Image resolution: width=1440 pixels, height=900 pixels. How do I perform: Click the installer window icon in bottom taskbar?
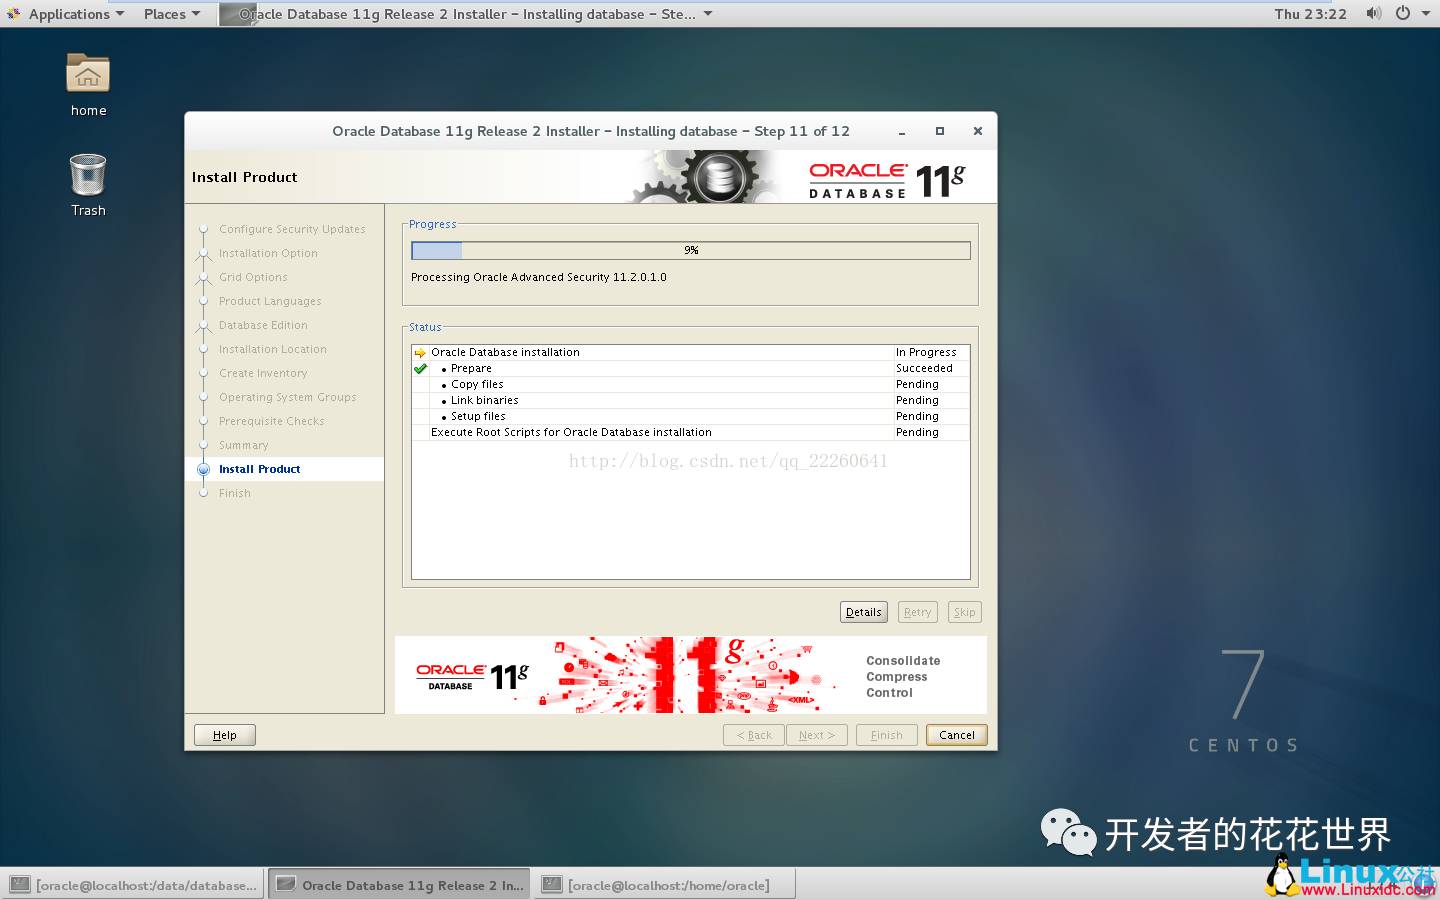click(x=286, y=885)
